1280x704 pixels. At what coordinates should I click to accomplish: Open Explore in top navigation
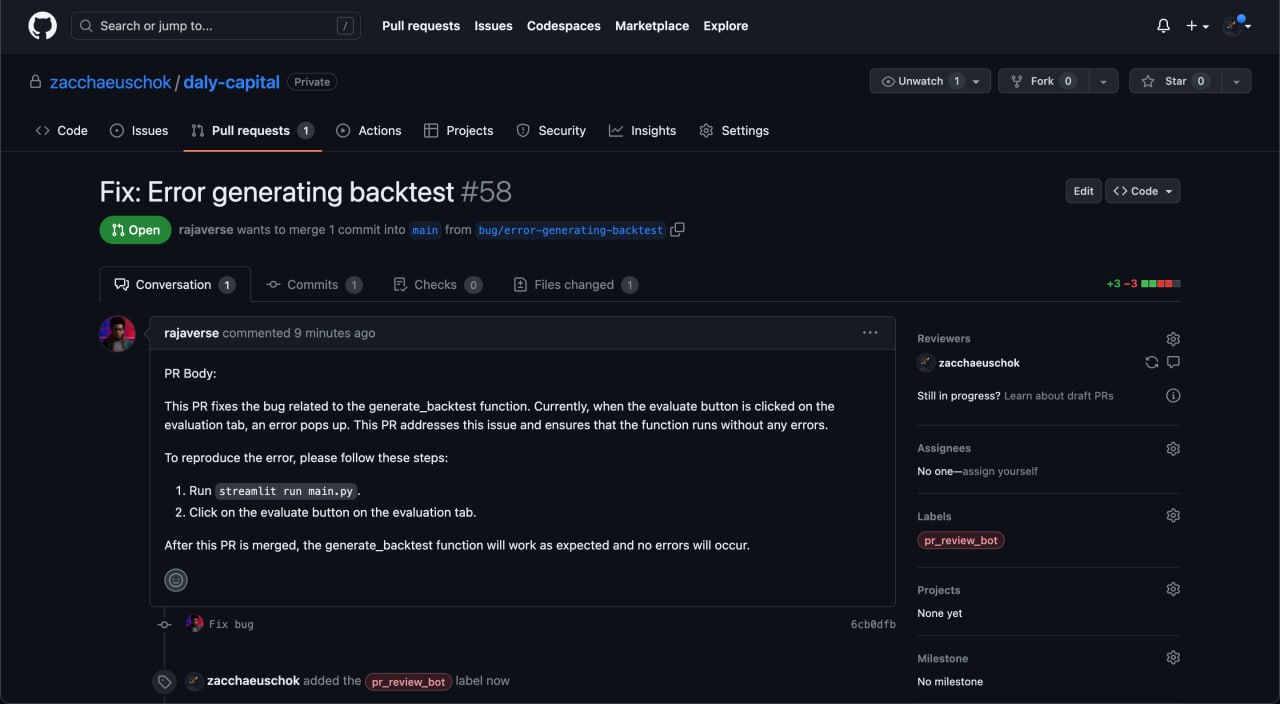point(726,26)
